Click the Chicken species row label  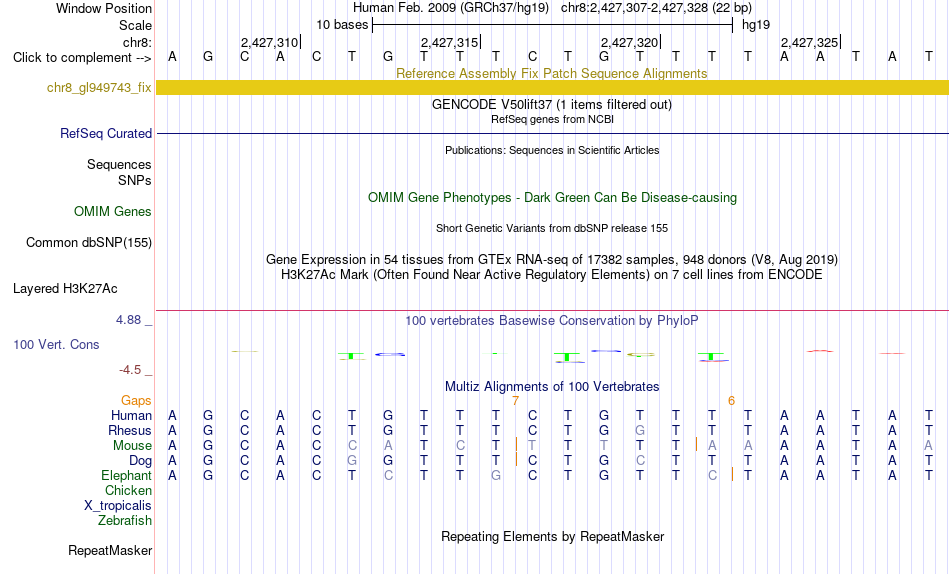(x=128, y=490)
